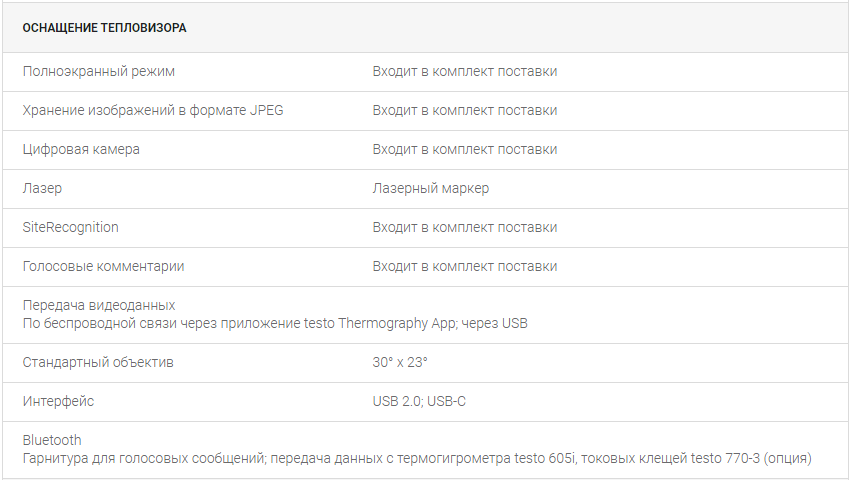Viewport: 851px width, 480px height.
Task: Select the 'Интерфейс' row label
Action: tap(58, 401)
